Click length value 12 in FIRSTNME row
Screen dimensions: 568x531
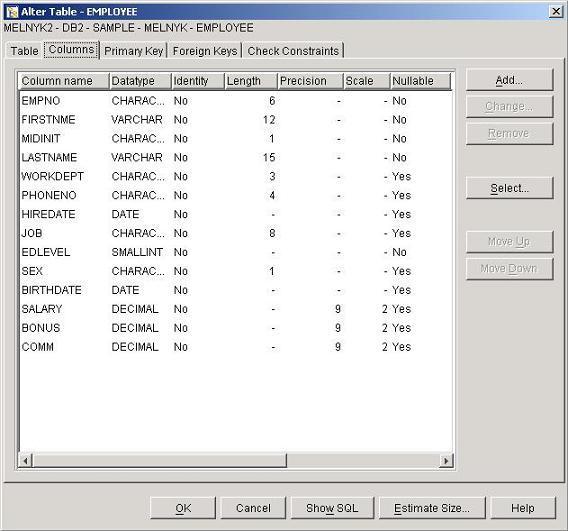tap(269, 120)
